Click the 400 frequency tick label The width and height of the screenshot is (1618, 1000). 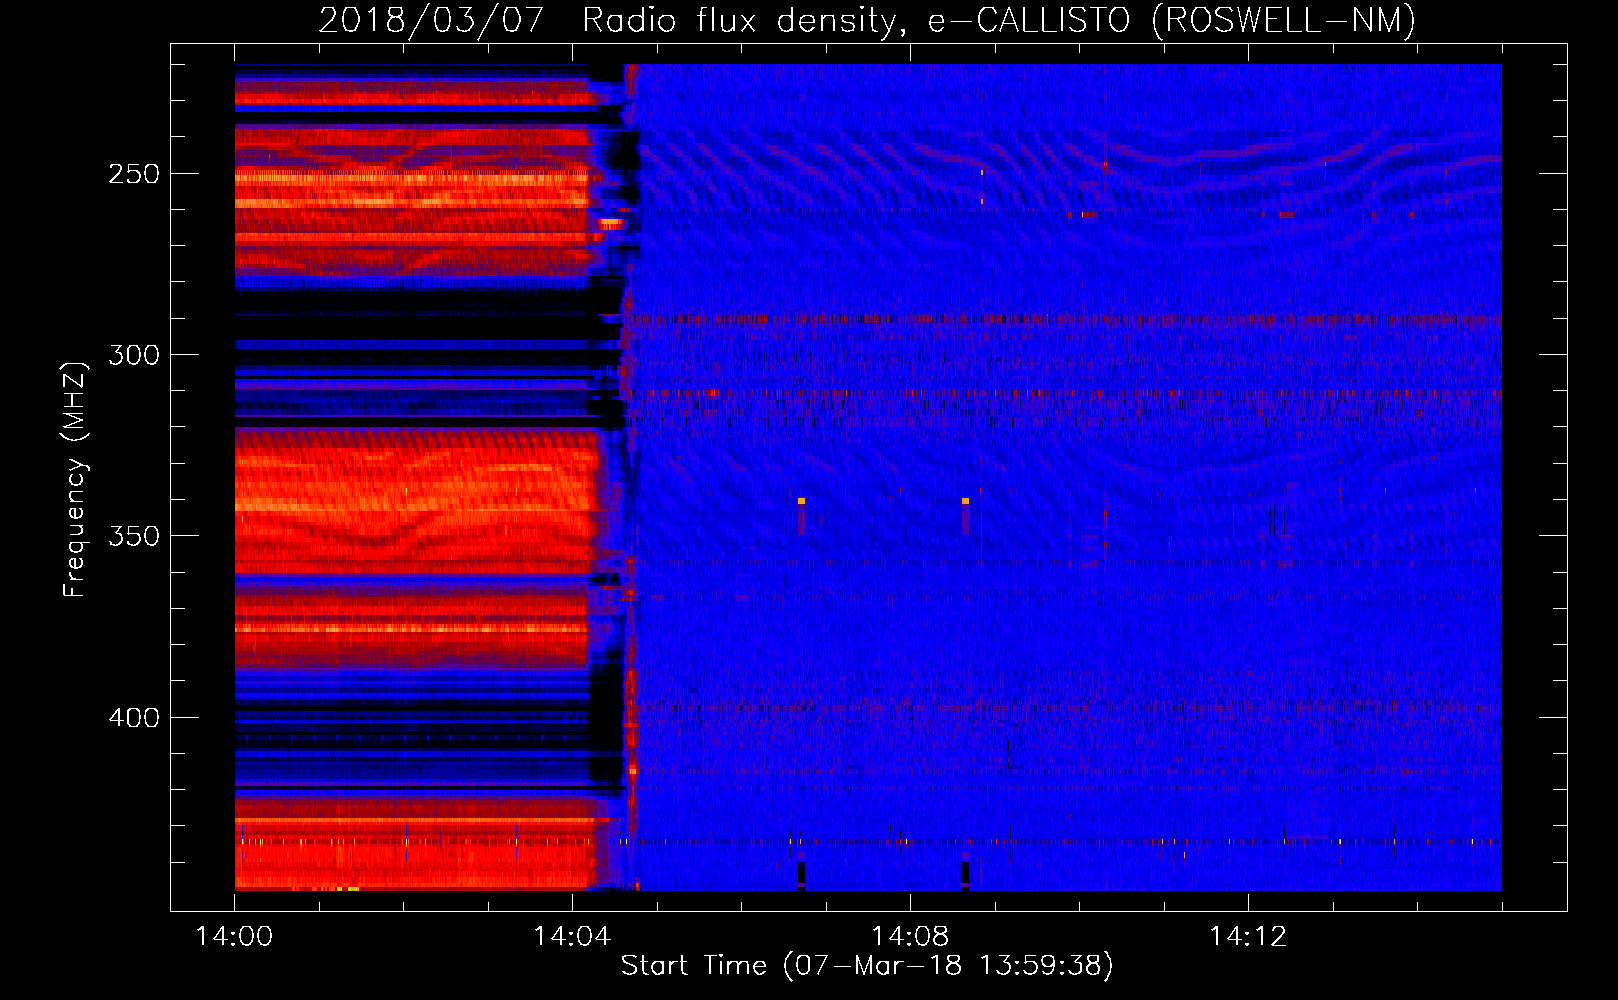134,718
